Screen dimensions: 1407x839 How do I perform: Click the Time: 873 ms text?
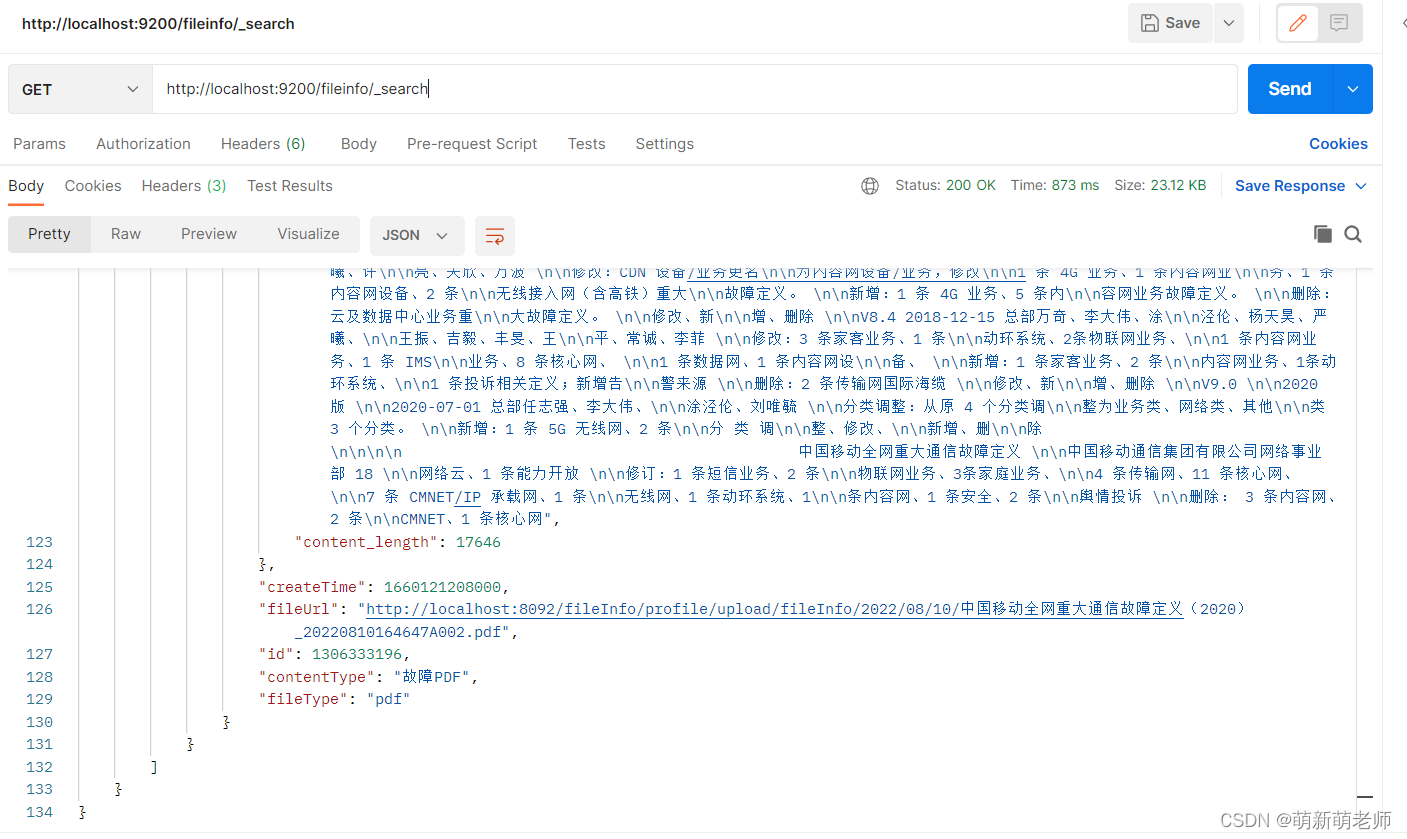pos(1055,186)
